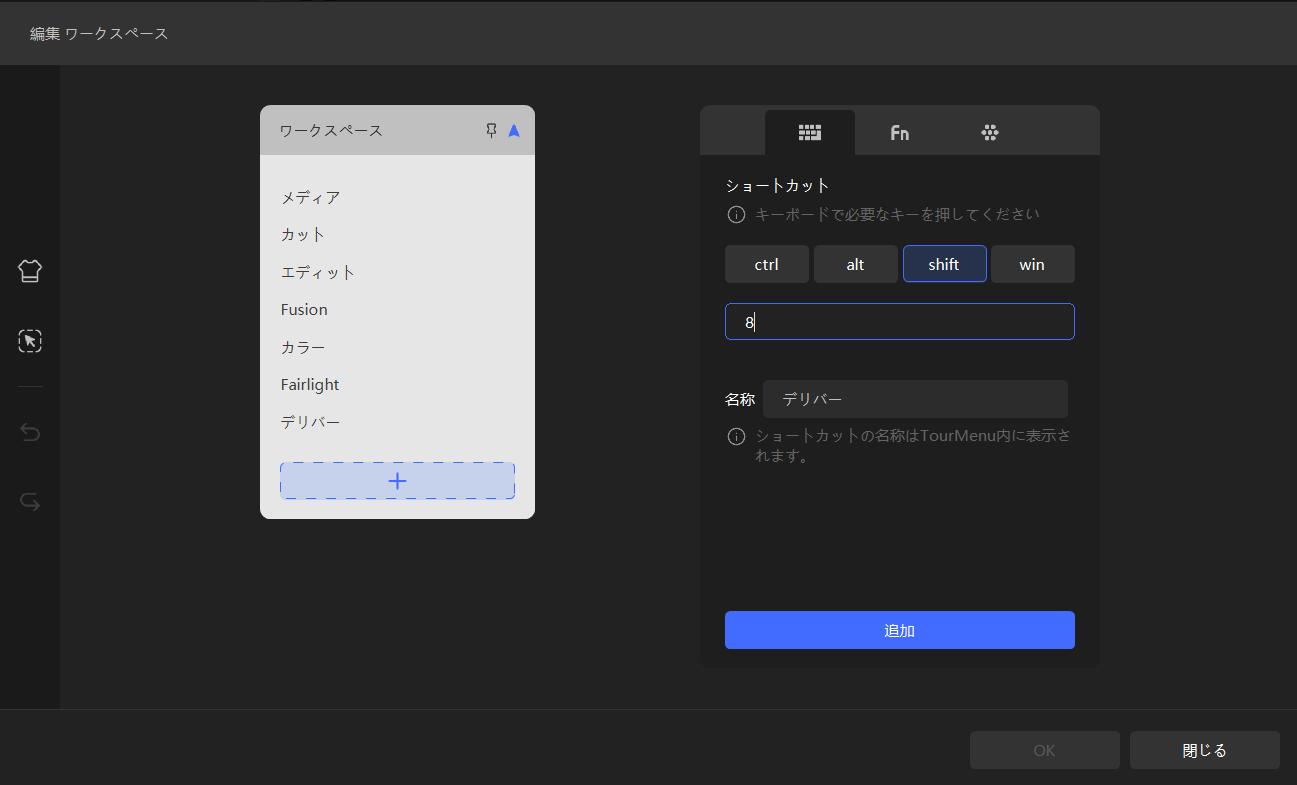Viewport: 1297px width, 785px height.
Task: Select エディット in the workspace menu
Action: click(x=318, y=272)
